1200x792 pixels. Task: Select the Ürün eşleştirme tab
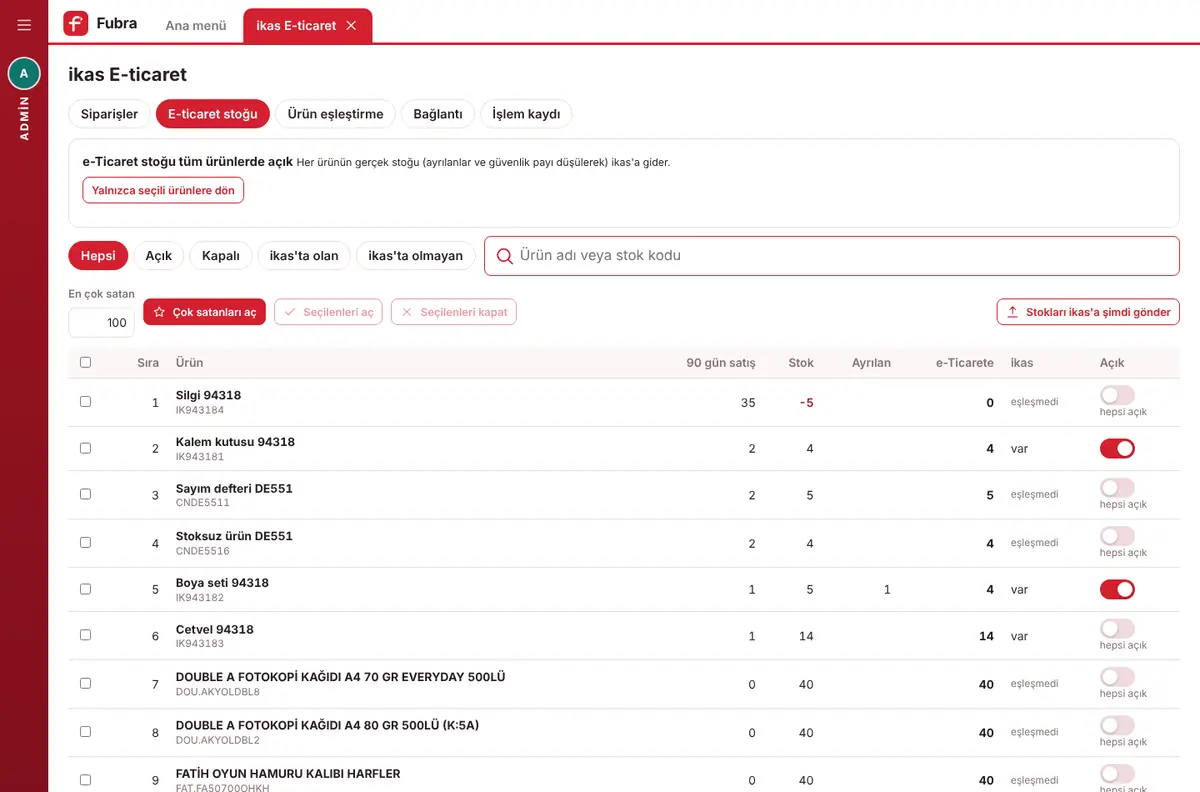click(x=335, y=114)
